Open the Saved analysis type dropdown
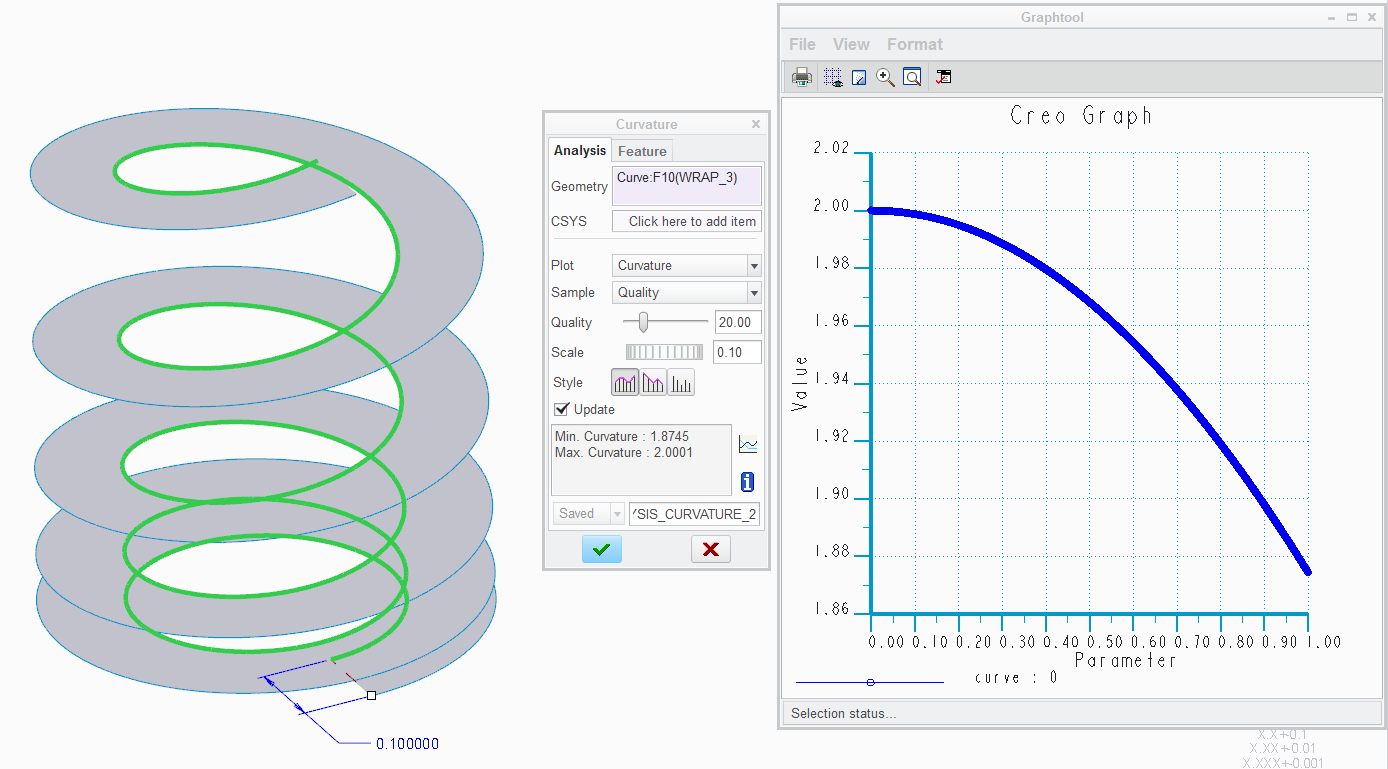1388x769 pixels. 588,513
